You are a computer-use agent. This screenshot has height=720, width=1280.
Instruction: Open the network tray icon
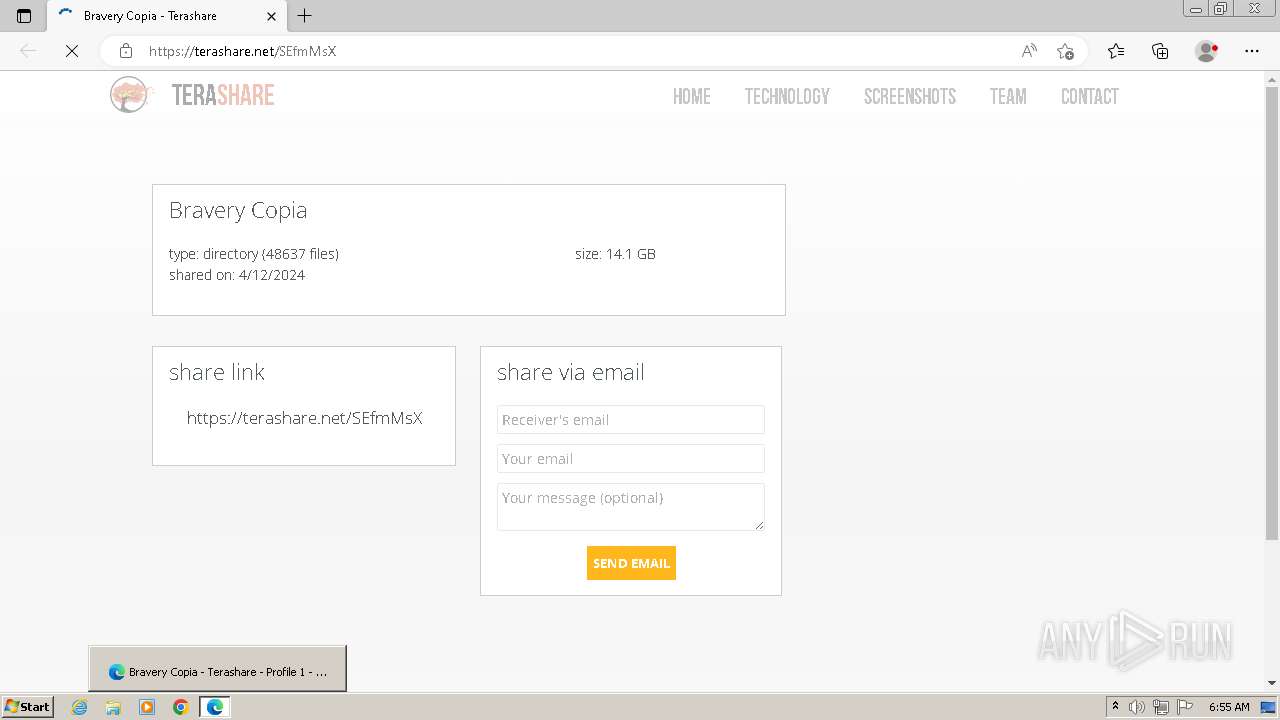coord(1161,707)
